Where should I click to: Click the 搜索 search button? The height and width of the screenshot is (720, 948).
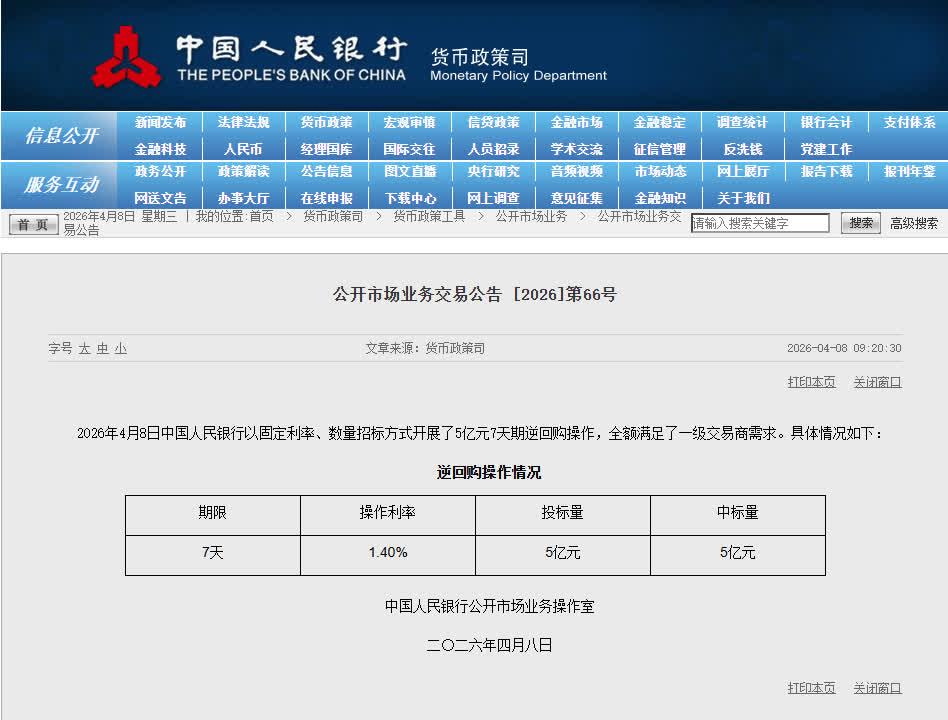coord(860,223)
